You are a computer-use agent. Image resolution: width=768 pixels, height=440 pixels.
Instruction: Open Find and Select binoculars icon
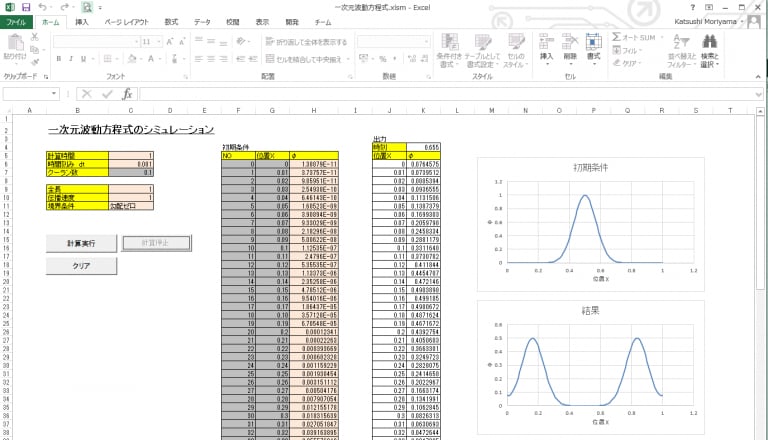[x=709, y=50]
